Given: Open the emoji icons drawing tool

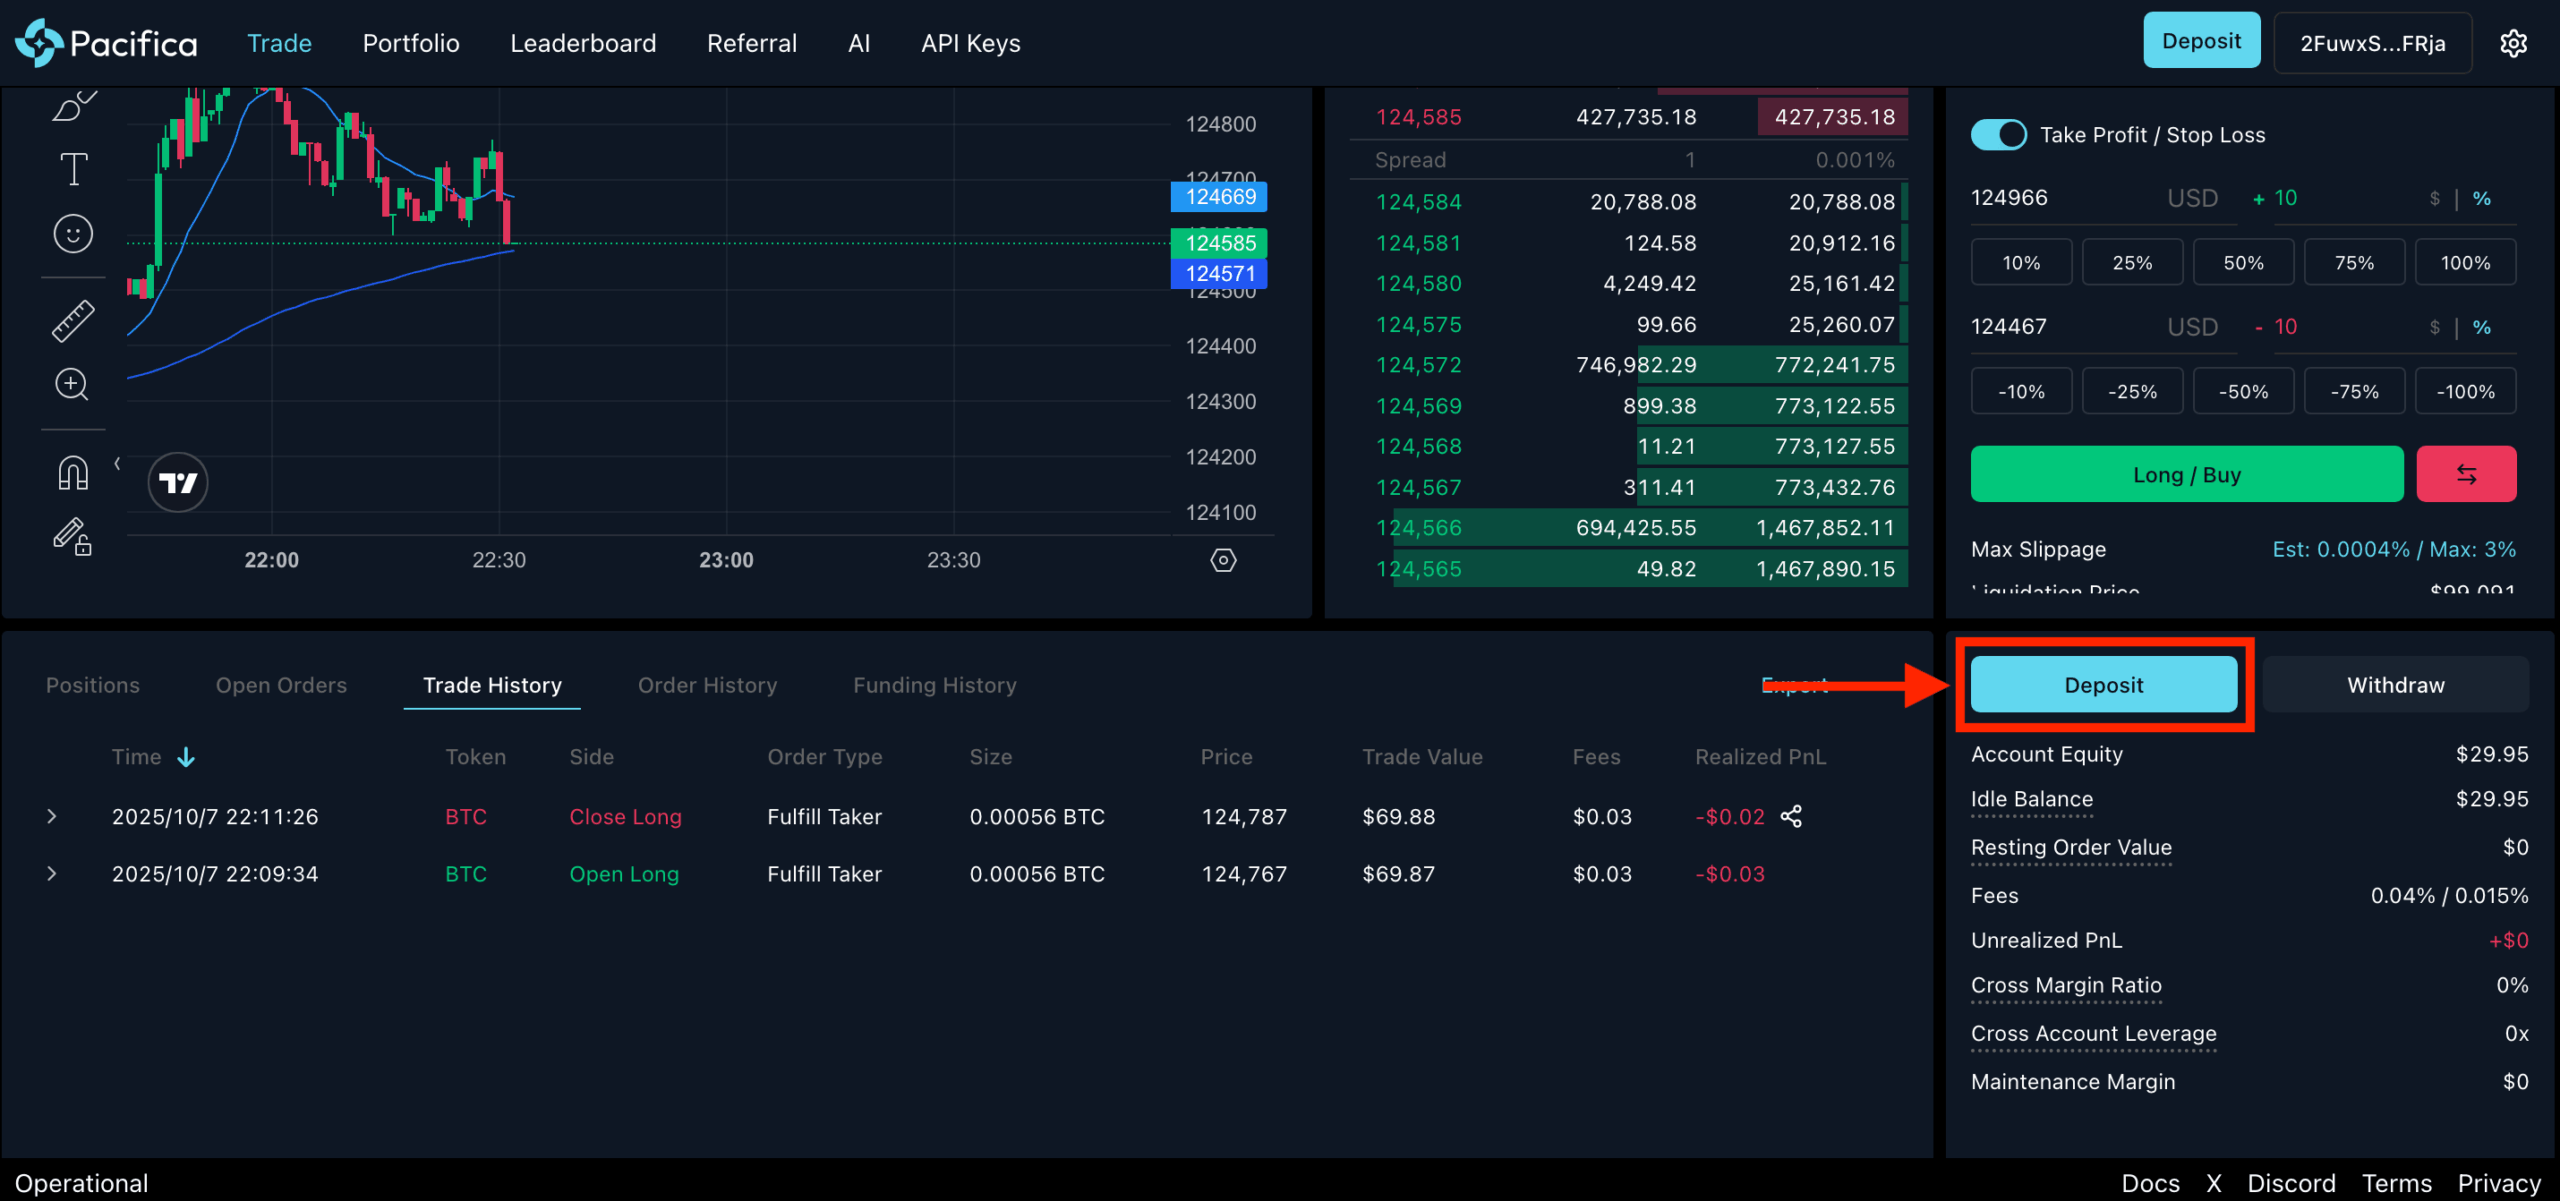Looking at the screenshot, I should tap(73, 234).
